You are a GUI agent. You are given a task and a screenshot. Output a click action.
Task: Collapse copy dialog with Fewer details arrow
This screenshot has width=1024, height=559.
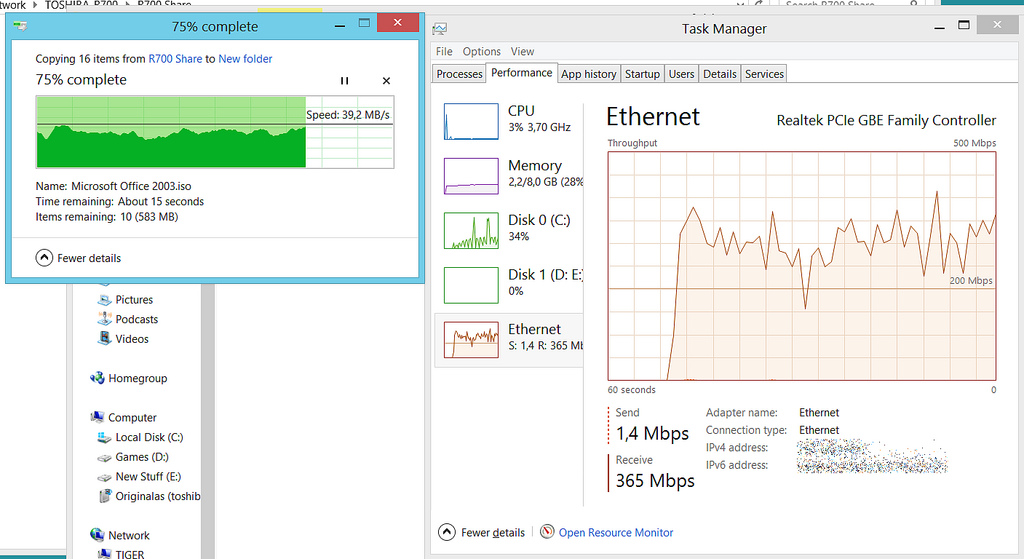44,258
